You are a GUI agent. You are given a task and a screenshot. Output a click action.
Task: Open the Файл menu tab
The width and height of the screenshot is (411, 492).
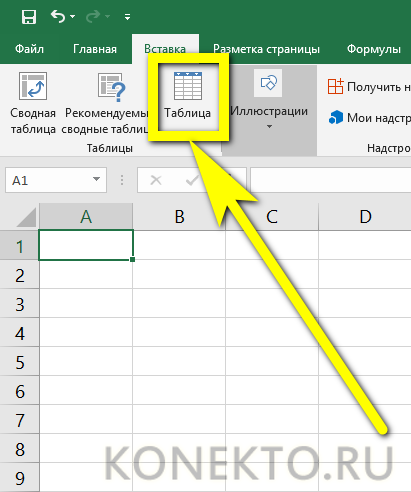pos(29,49)
